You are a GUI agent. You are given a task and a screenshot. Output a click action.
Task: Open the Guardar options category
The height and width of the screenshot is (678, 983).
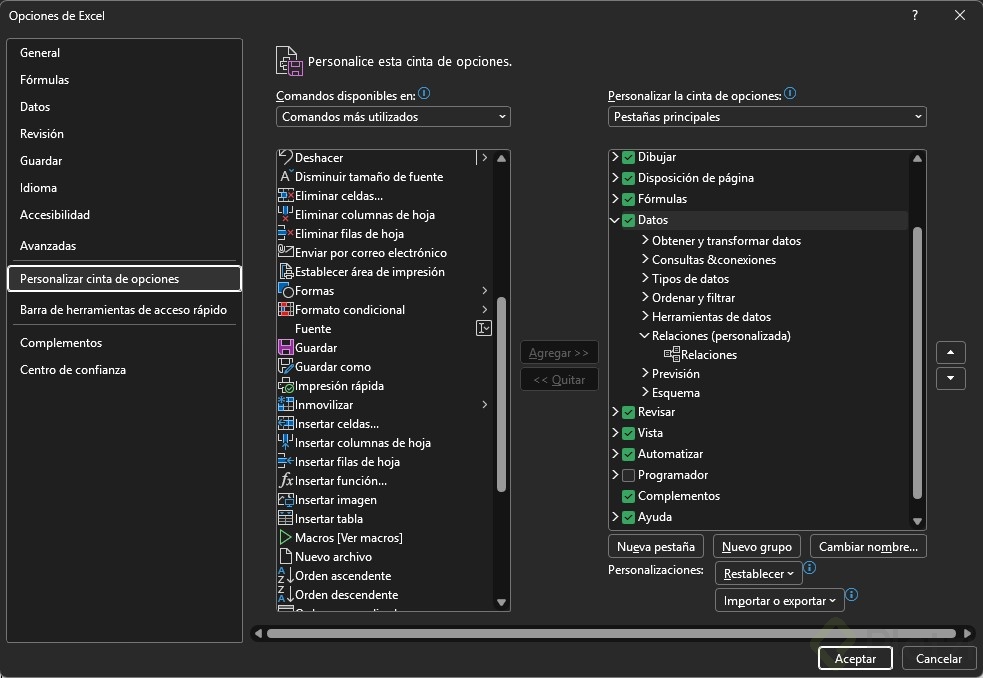click(x=124, y=161)
